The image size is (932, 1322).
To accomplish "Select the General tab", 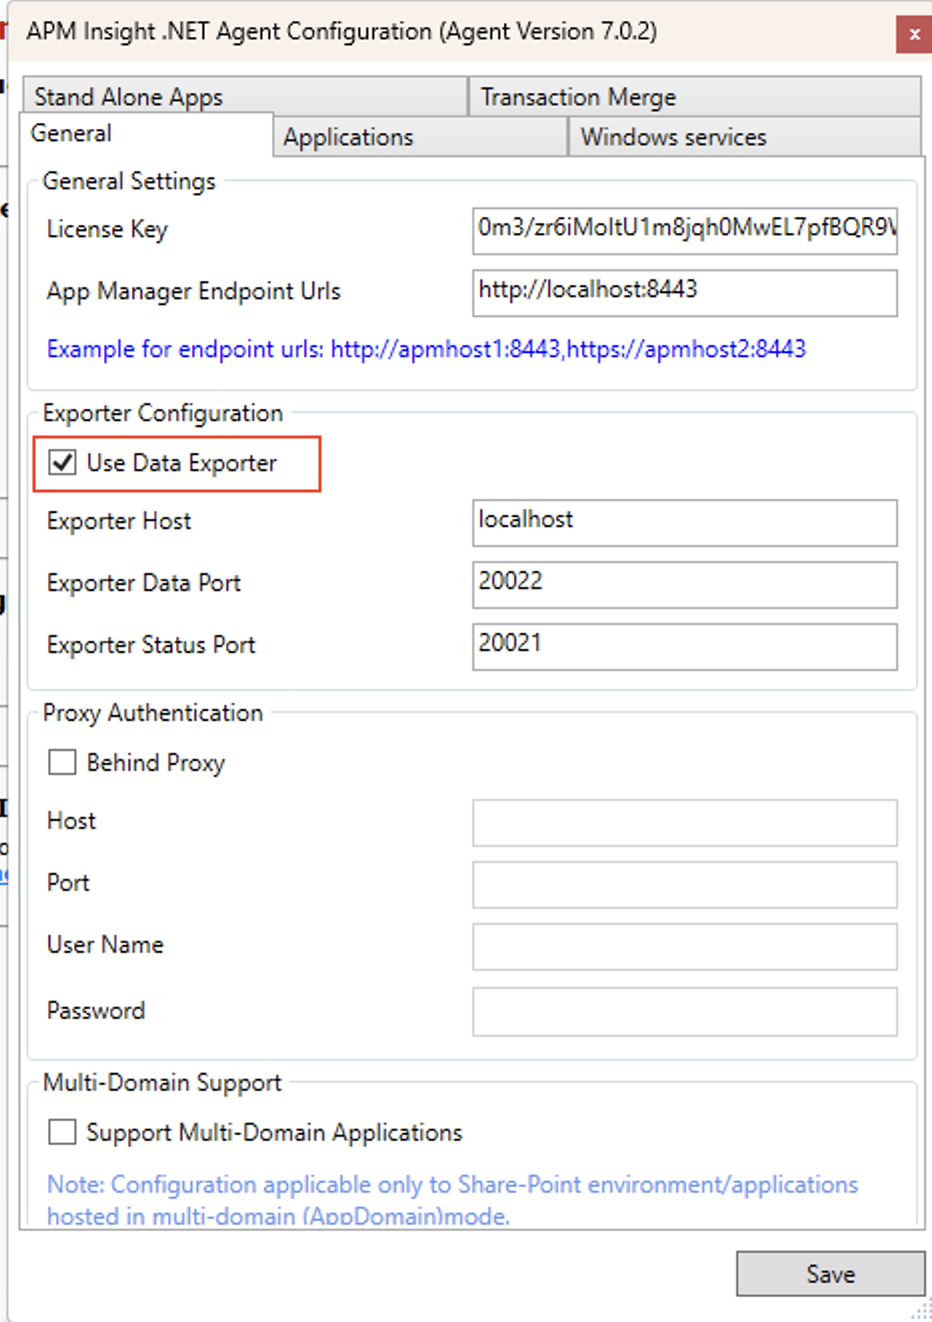I will (146, 134).
